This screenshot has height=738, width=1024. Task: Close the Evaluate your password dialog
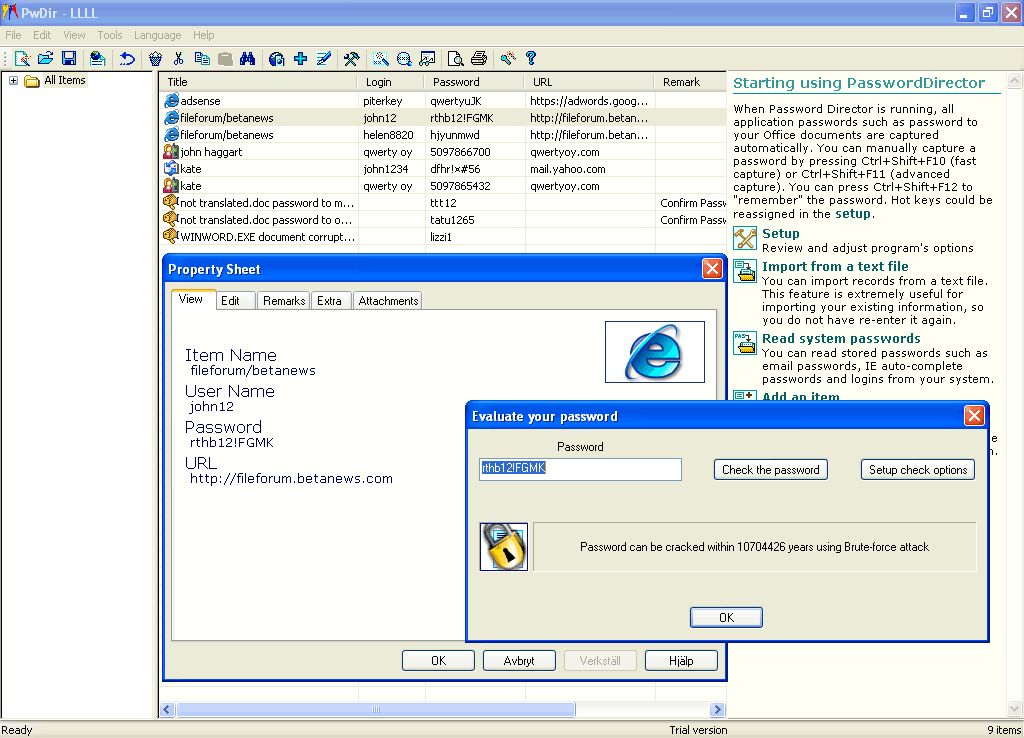(974, 416)
